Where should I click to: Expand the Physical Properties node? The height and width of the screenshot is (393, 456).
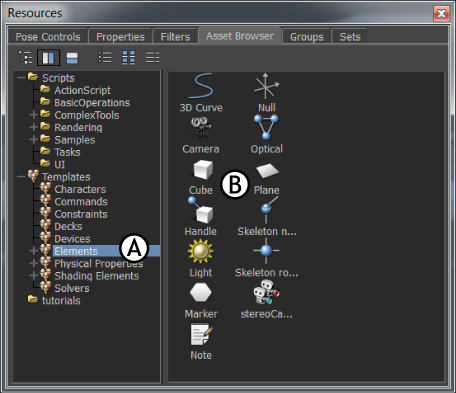tap(34, 263)
